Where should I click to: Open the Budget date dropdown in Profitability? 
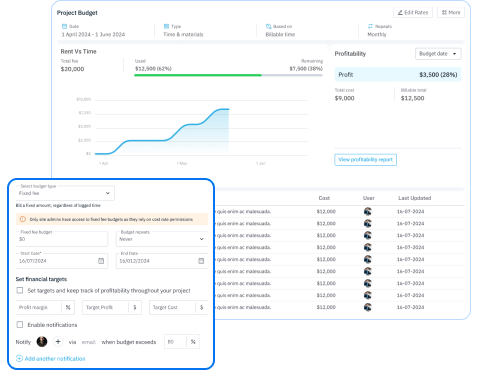[438, 54]
